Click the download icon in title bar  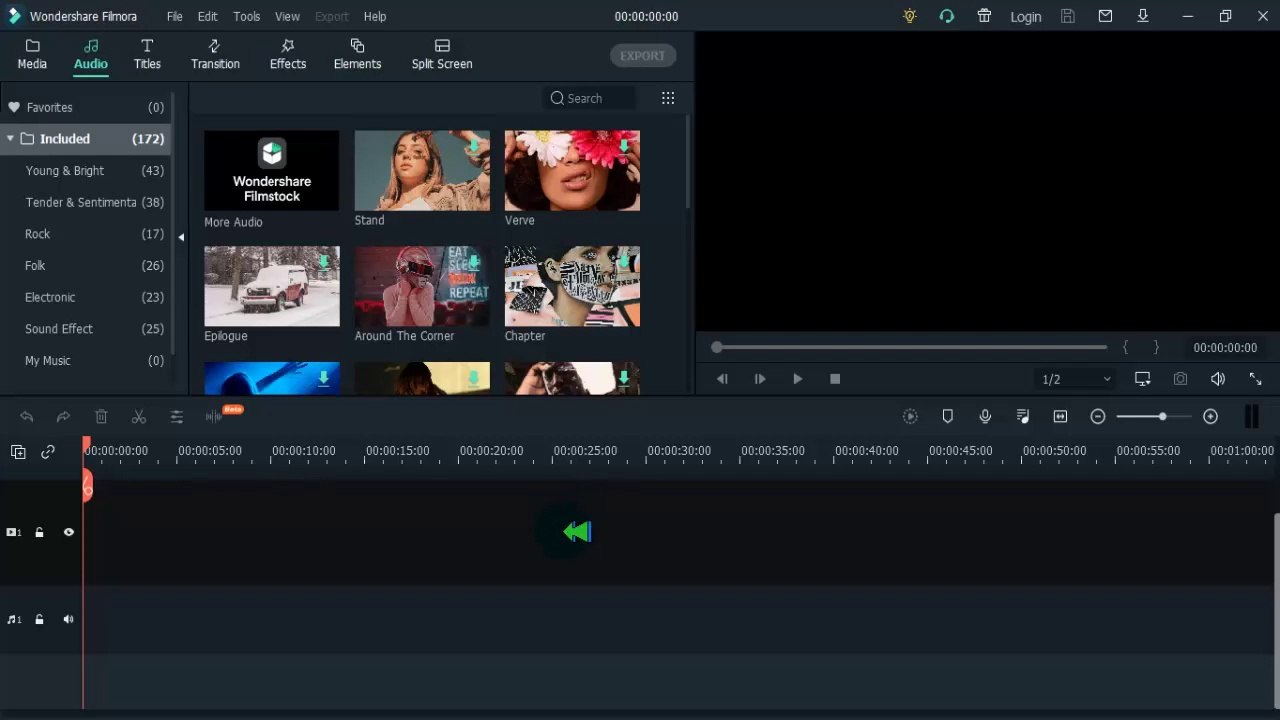[1143, 16]
